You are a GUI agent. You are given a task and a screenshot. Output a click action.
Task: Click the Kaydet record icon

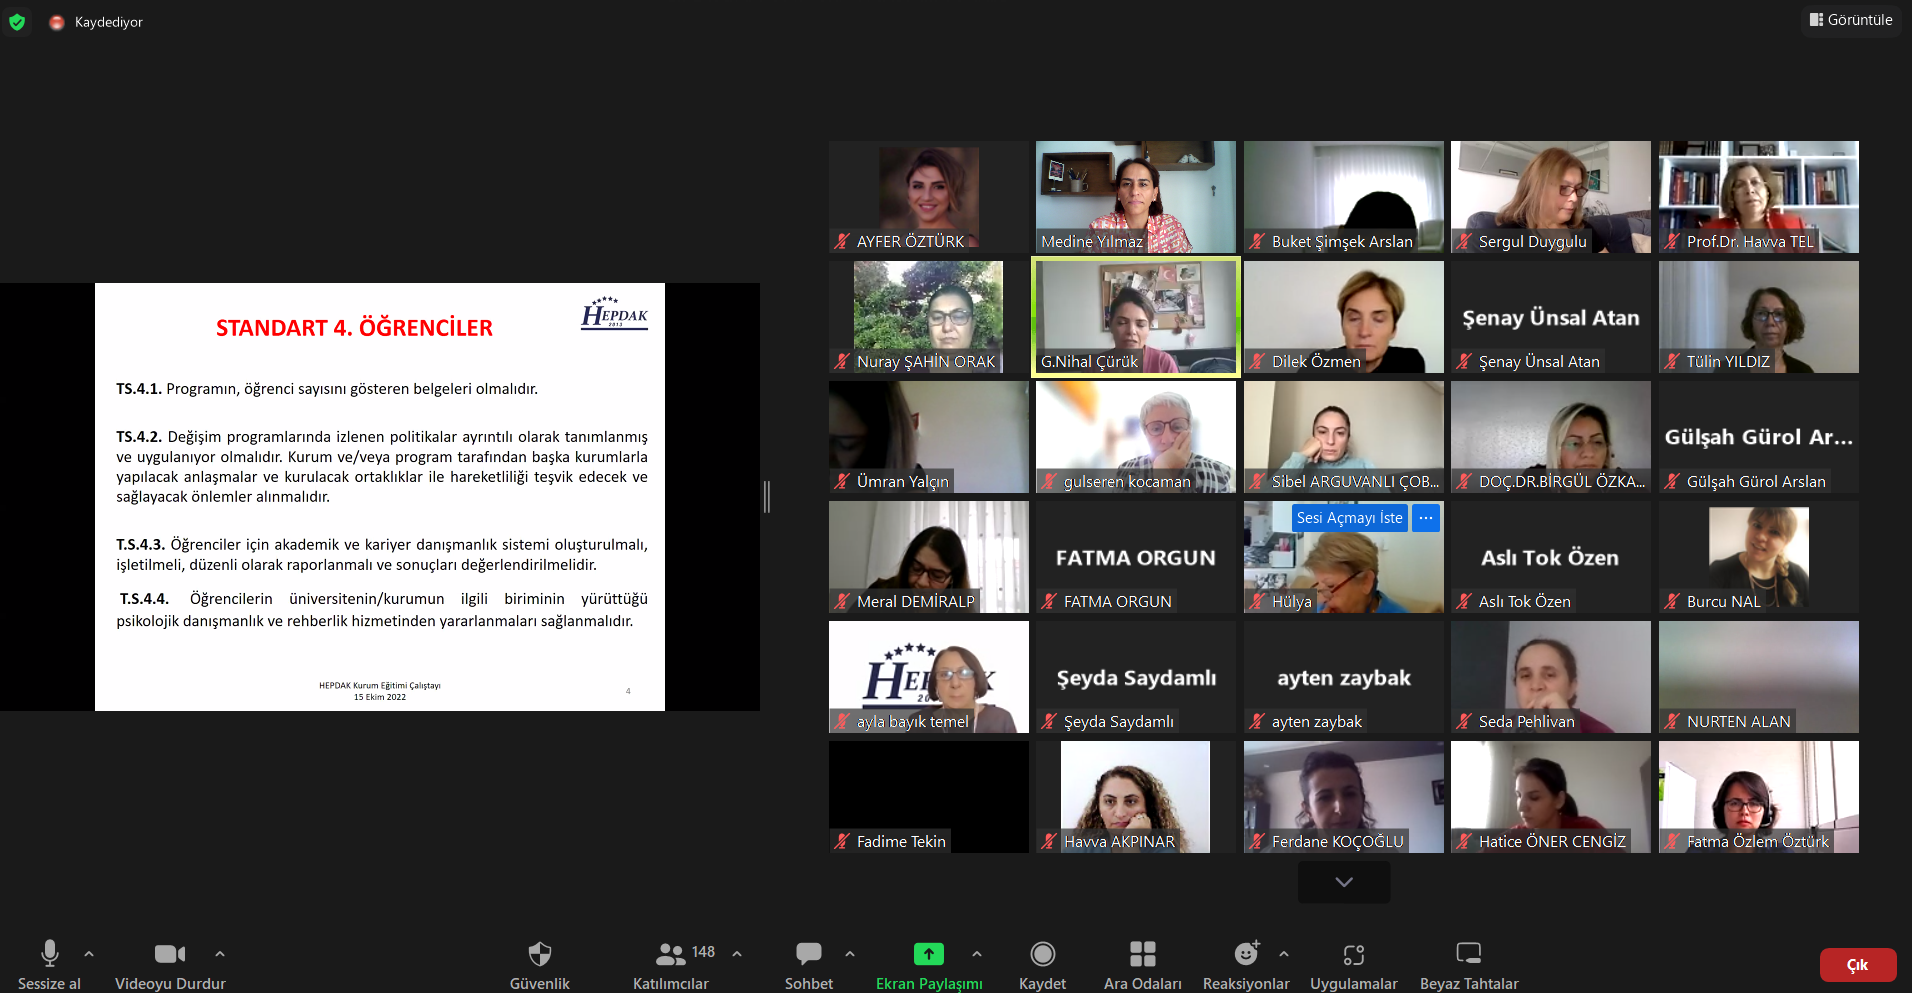(1042, 954)
